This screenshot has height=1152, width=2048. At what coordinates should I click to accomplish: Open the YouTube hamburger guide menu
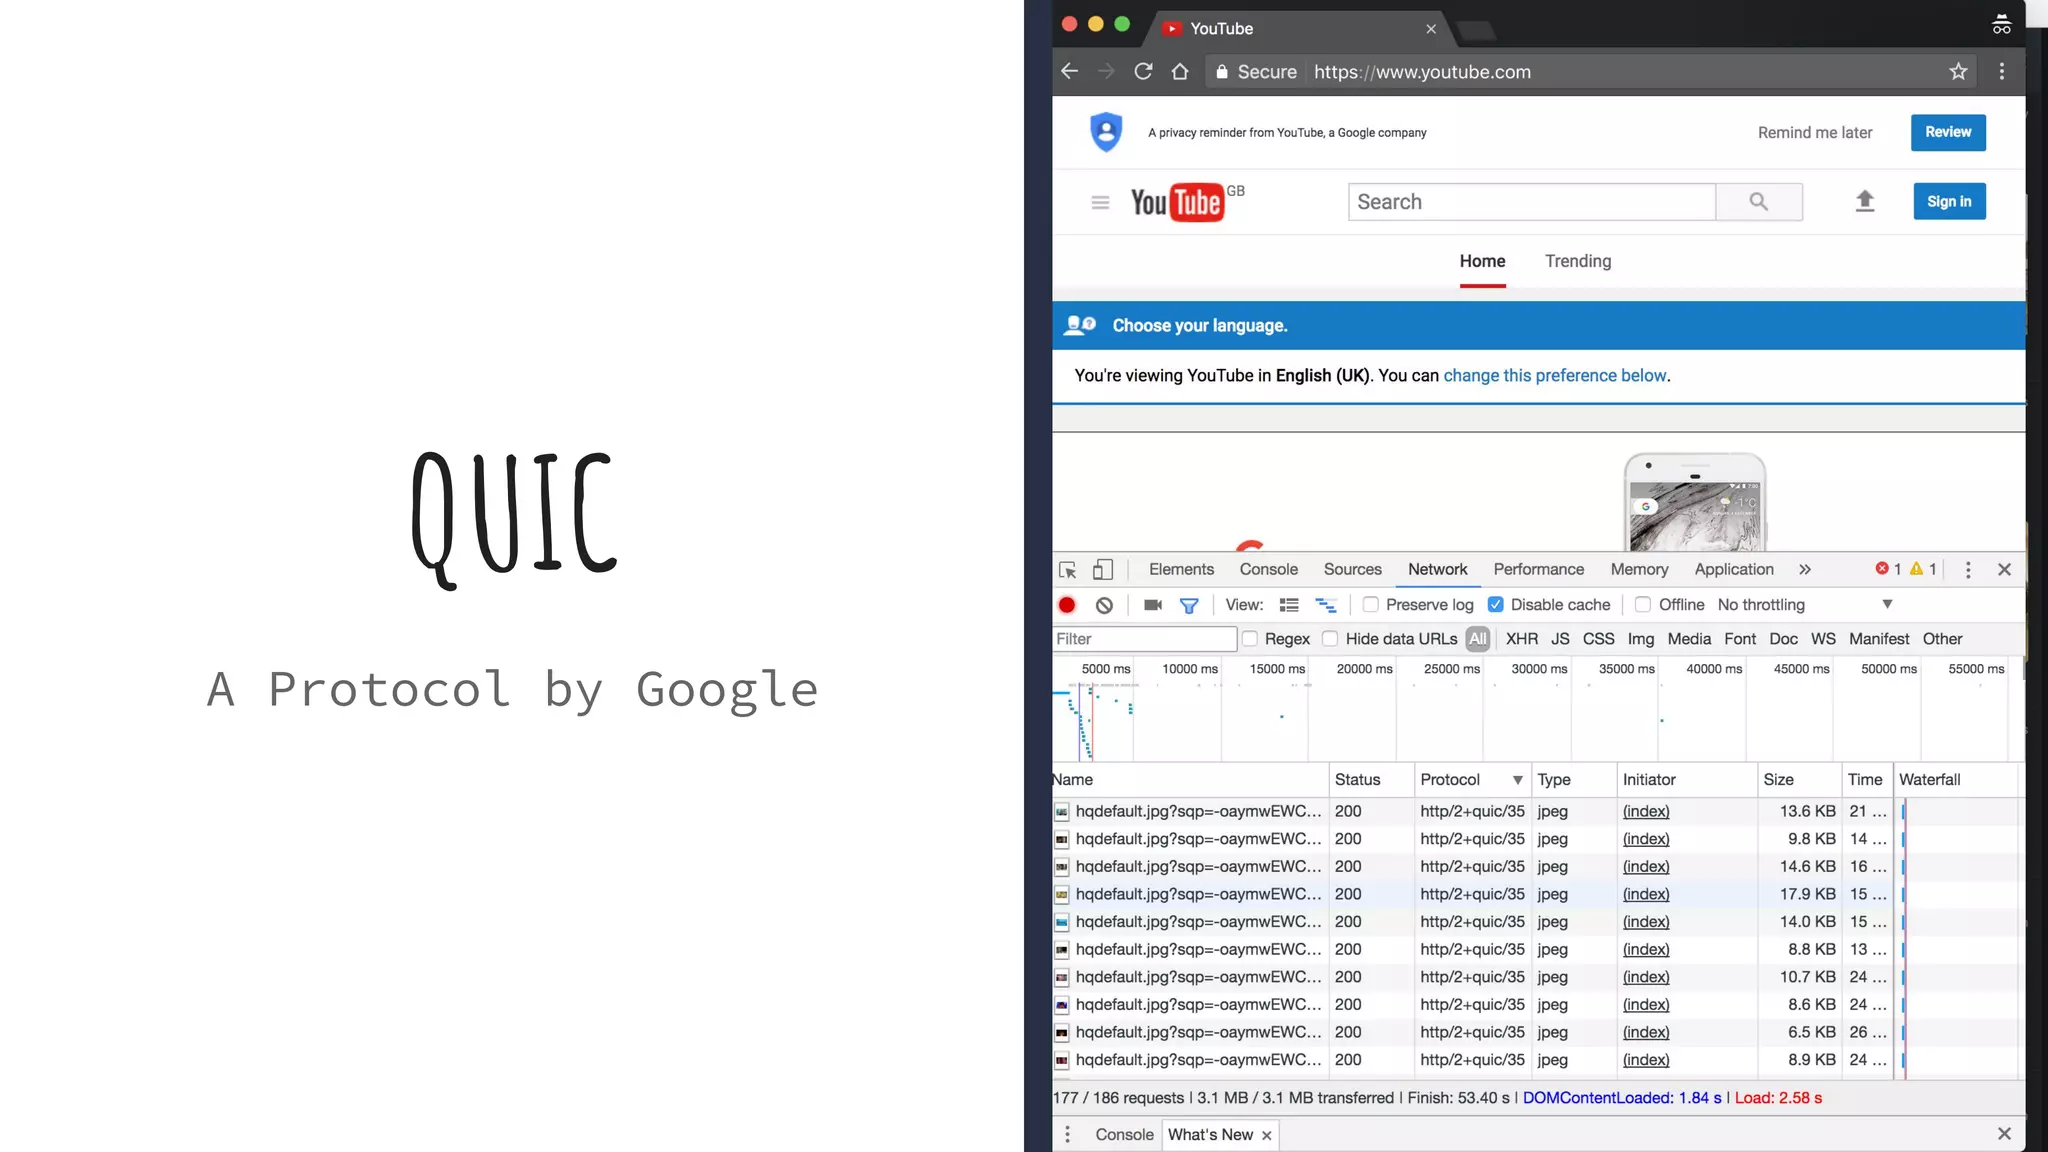(1100, 202)
